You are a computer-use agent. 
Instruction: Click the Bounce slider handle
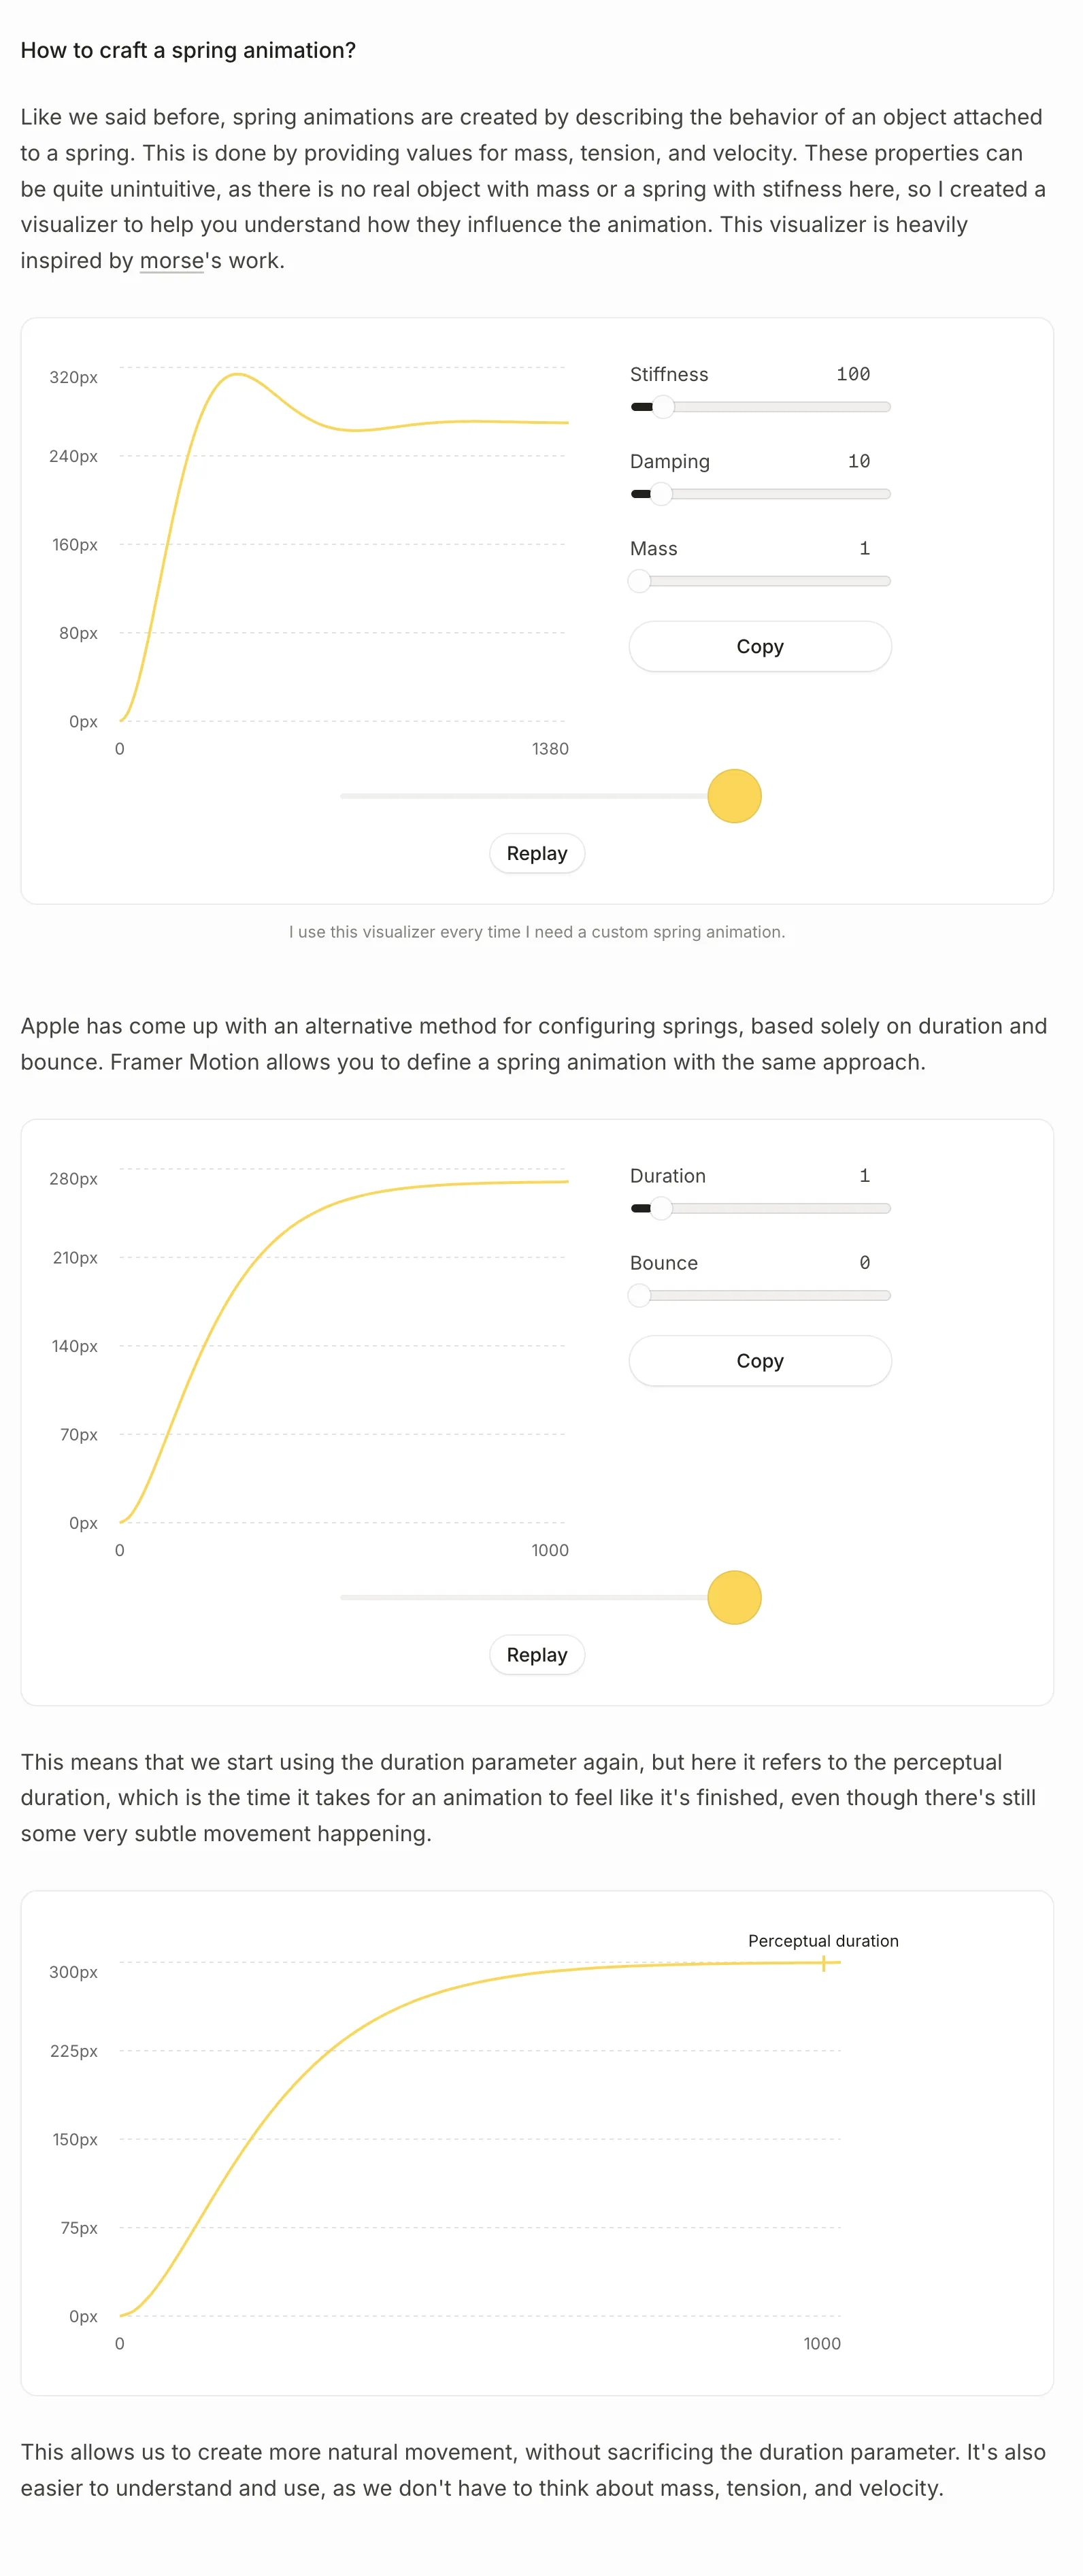[640, 1295]
